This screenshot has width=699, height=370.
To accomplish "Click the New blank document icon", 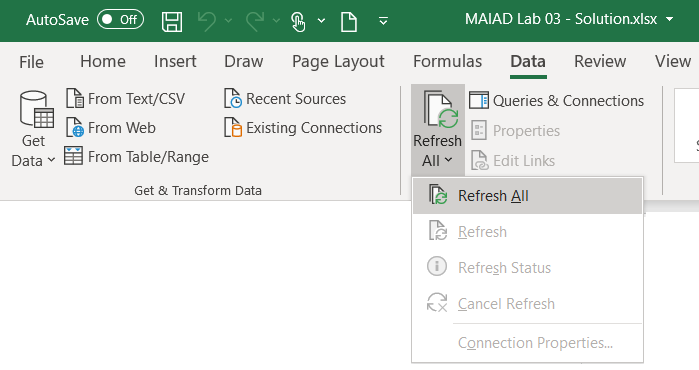I will pos(349,21).
